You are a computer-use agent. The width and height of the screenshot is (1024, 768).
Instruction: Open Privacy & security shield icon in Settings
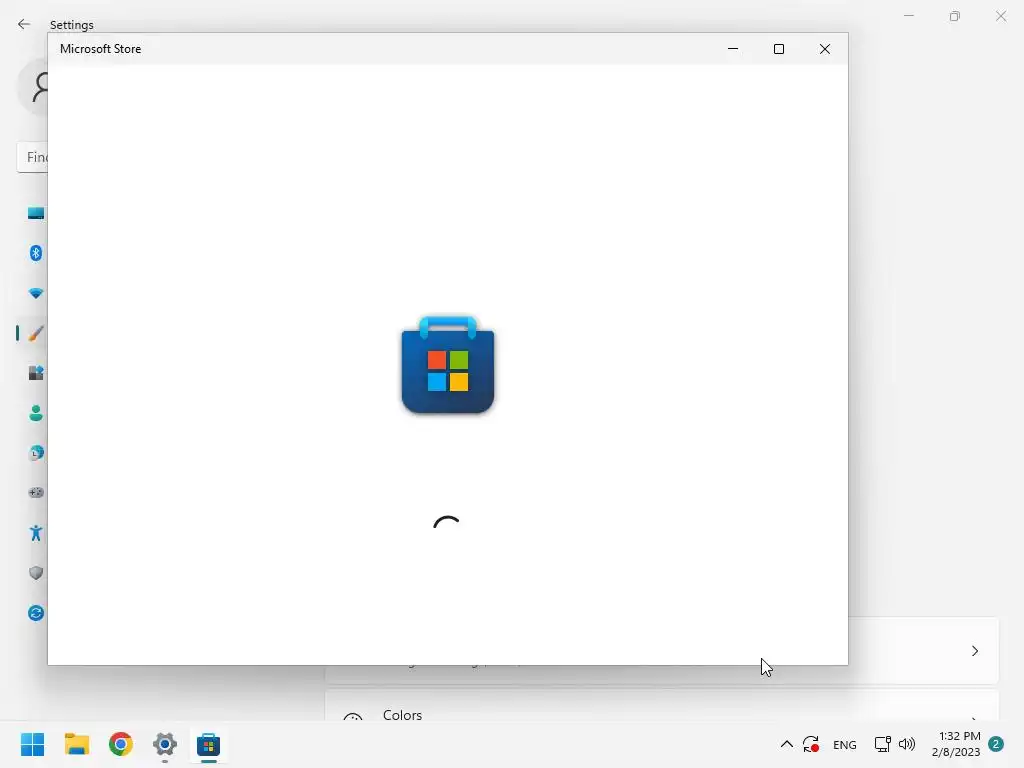(36, 573)
